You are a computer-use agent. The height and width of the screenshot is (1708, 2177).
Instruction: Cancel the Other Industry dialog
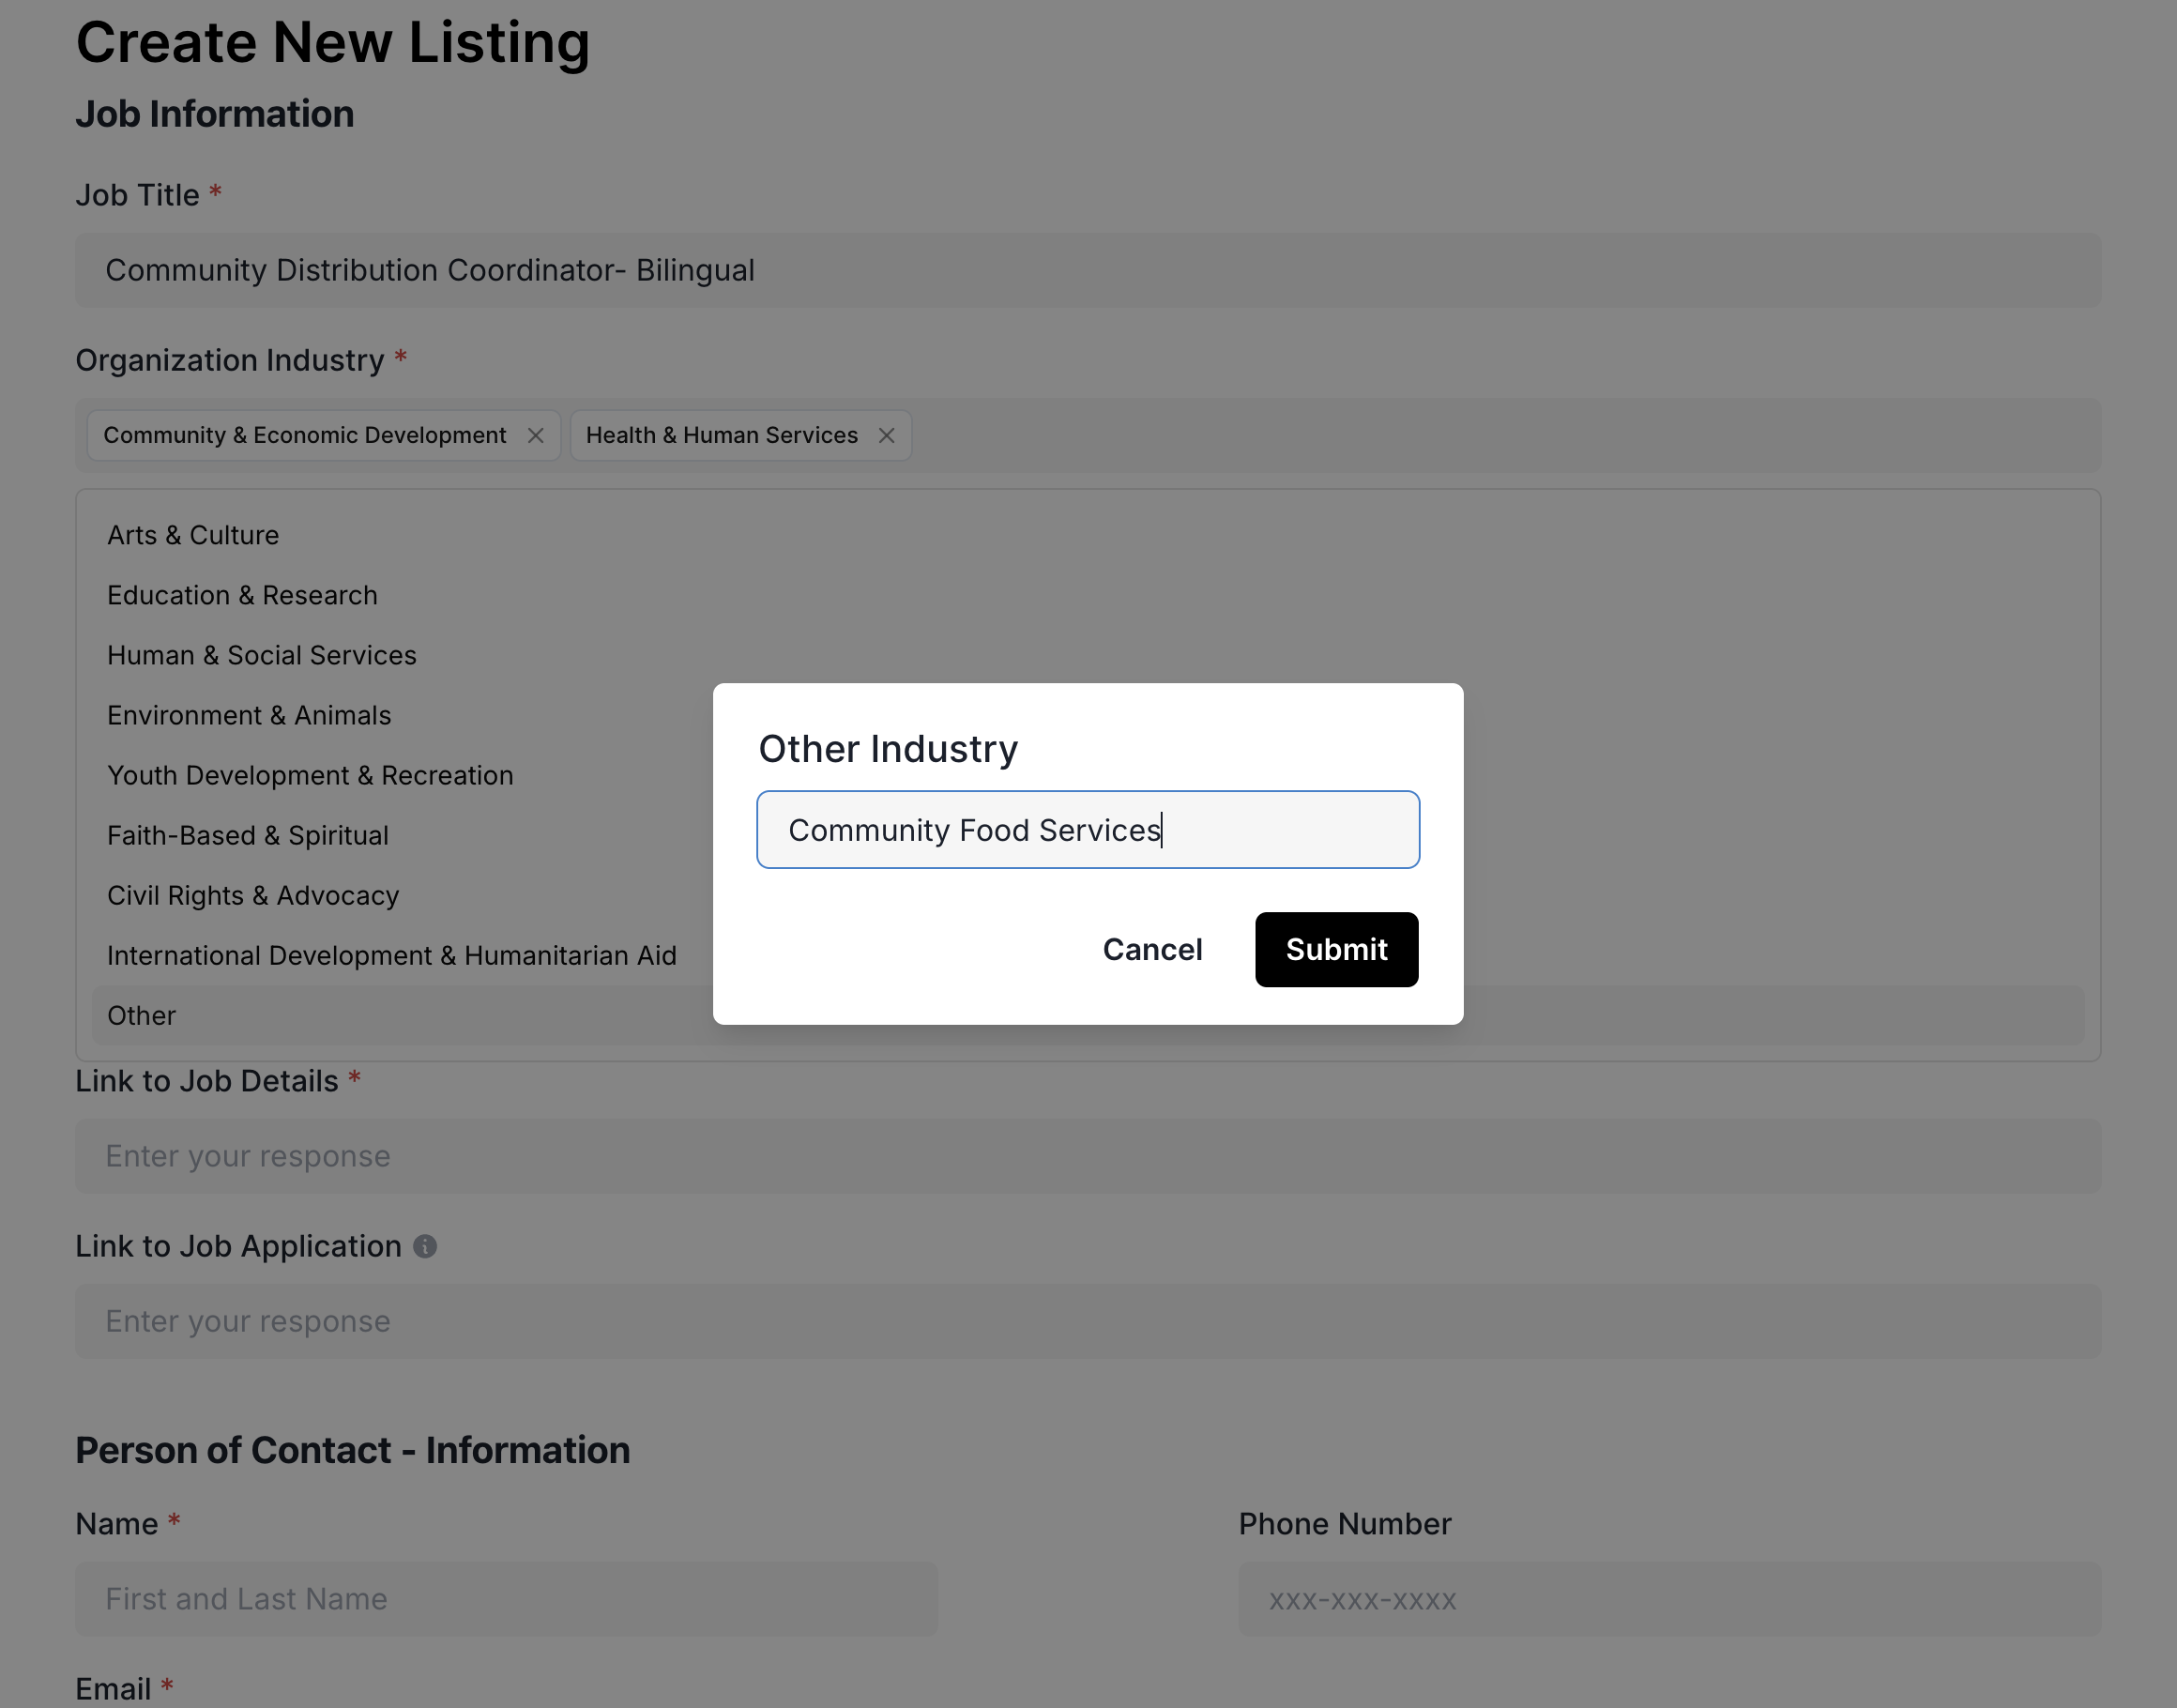click(x=1152, y=949)
